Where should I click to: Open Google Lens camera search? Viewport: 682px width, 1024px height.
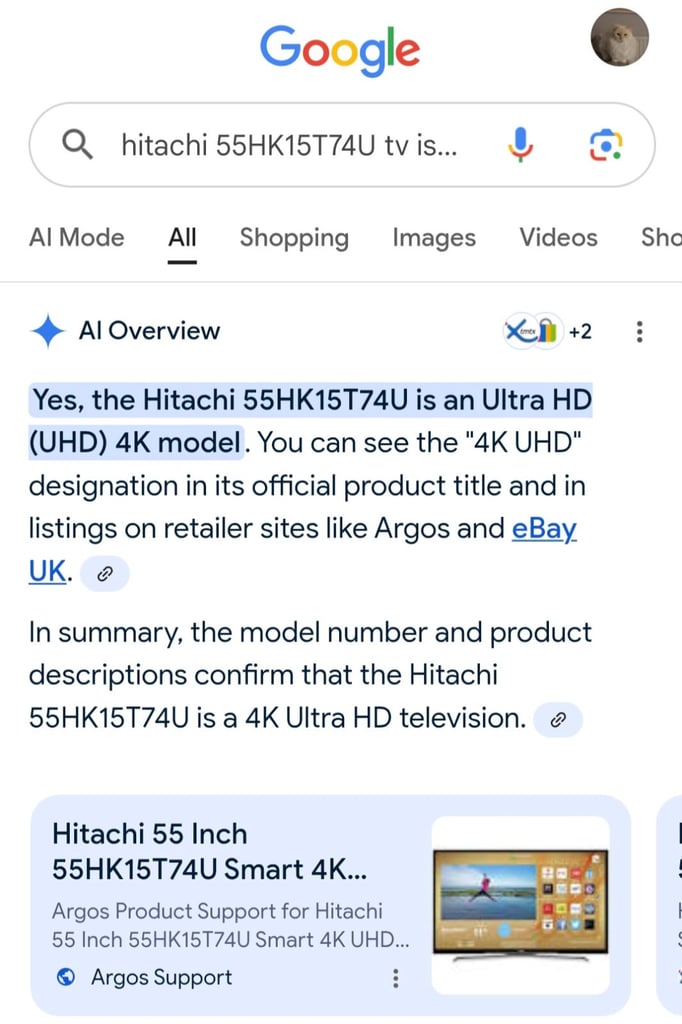606,145
